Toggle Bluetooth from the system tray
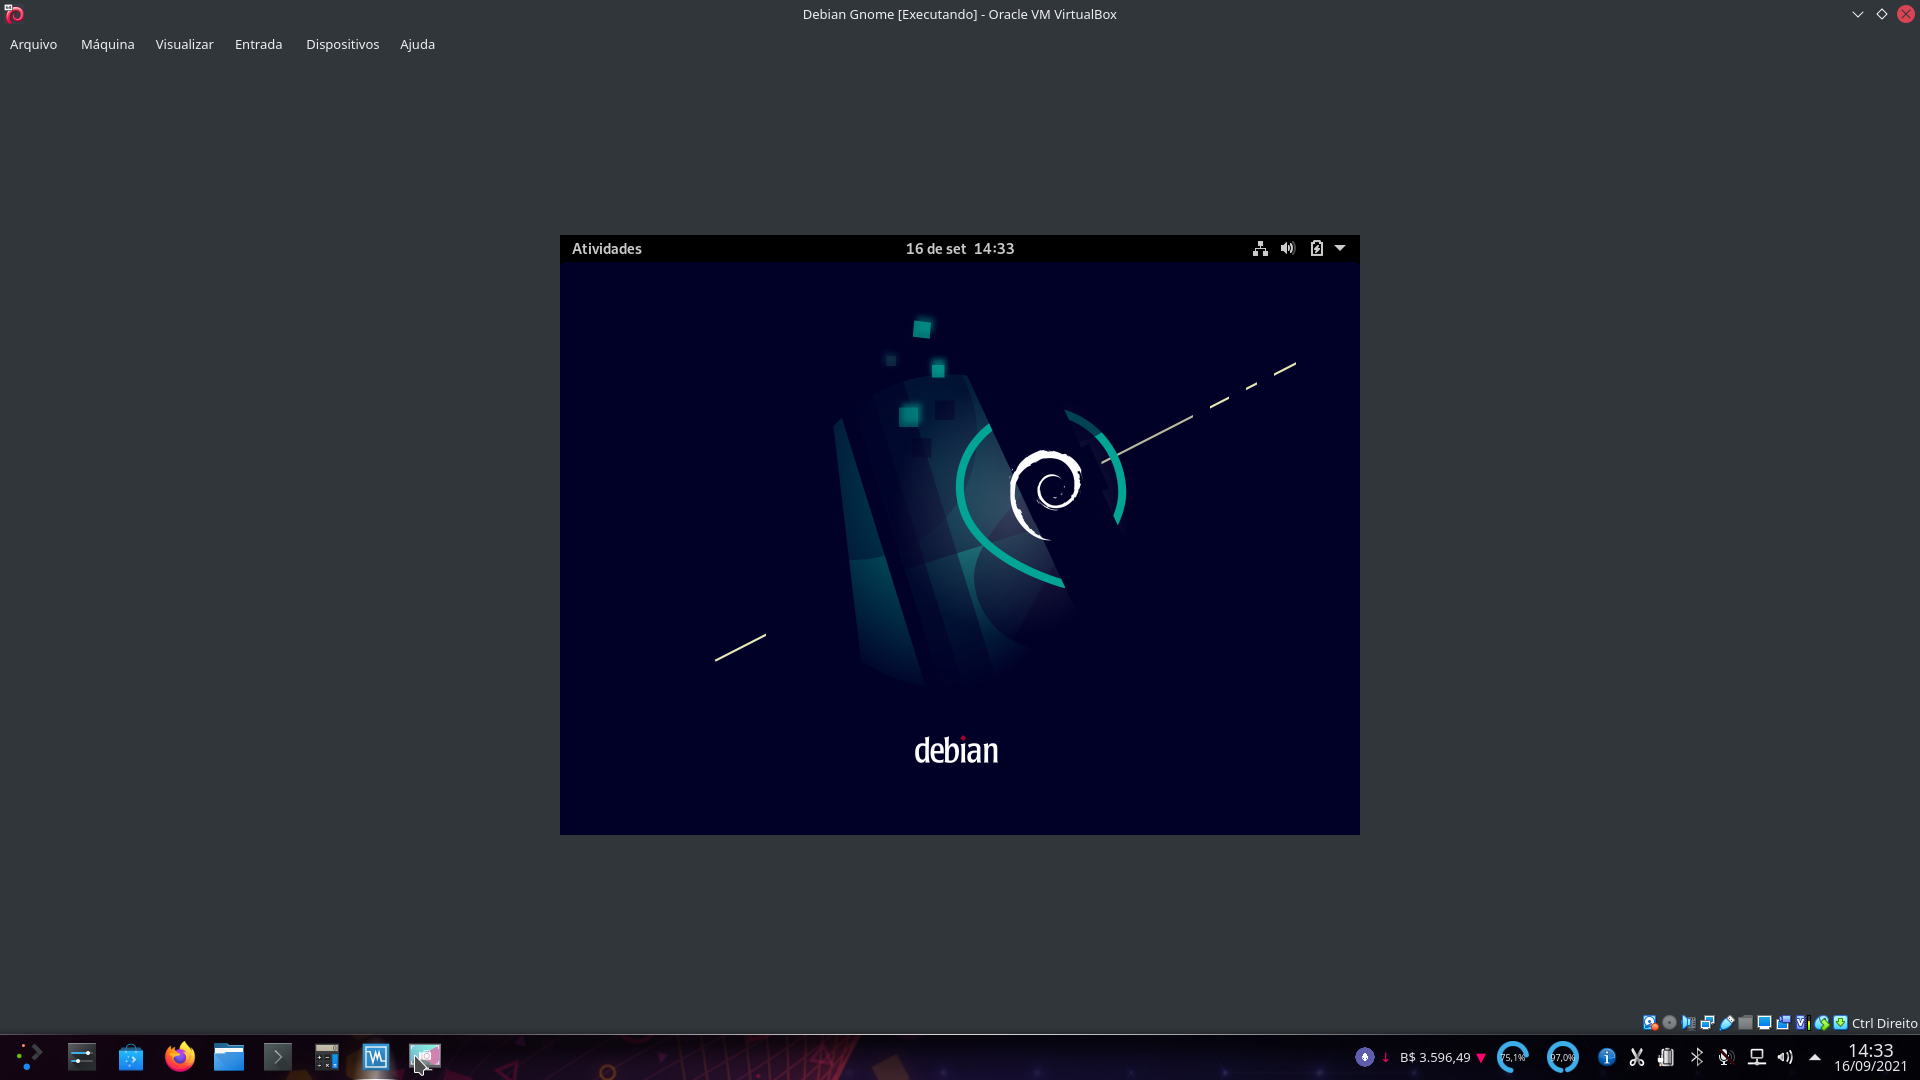This screenshot has height=1080, width=1920. click(1697, 1057)
